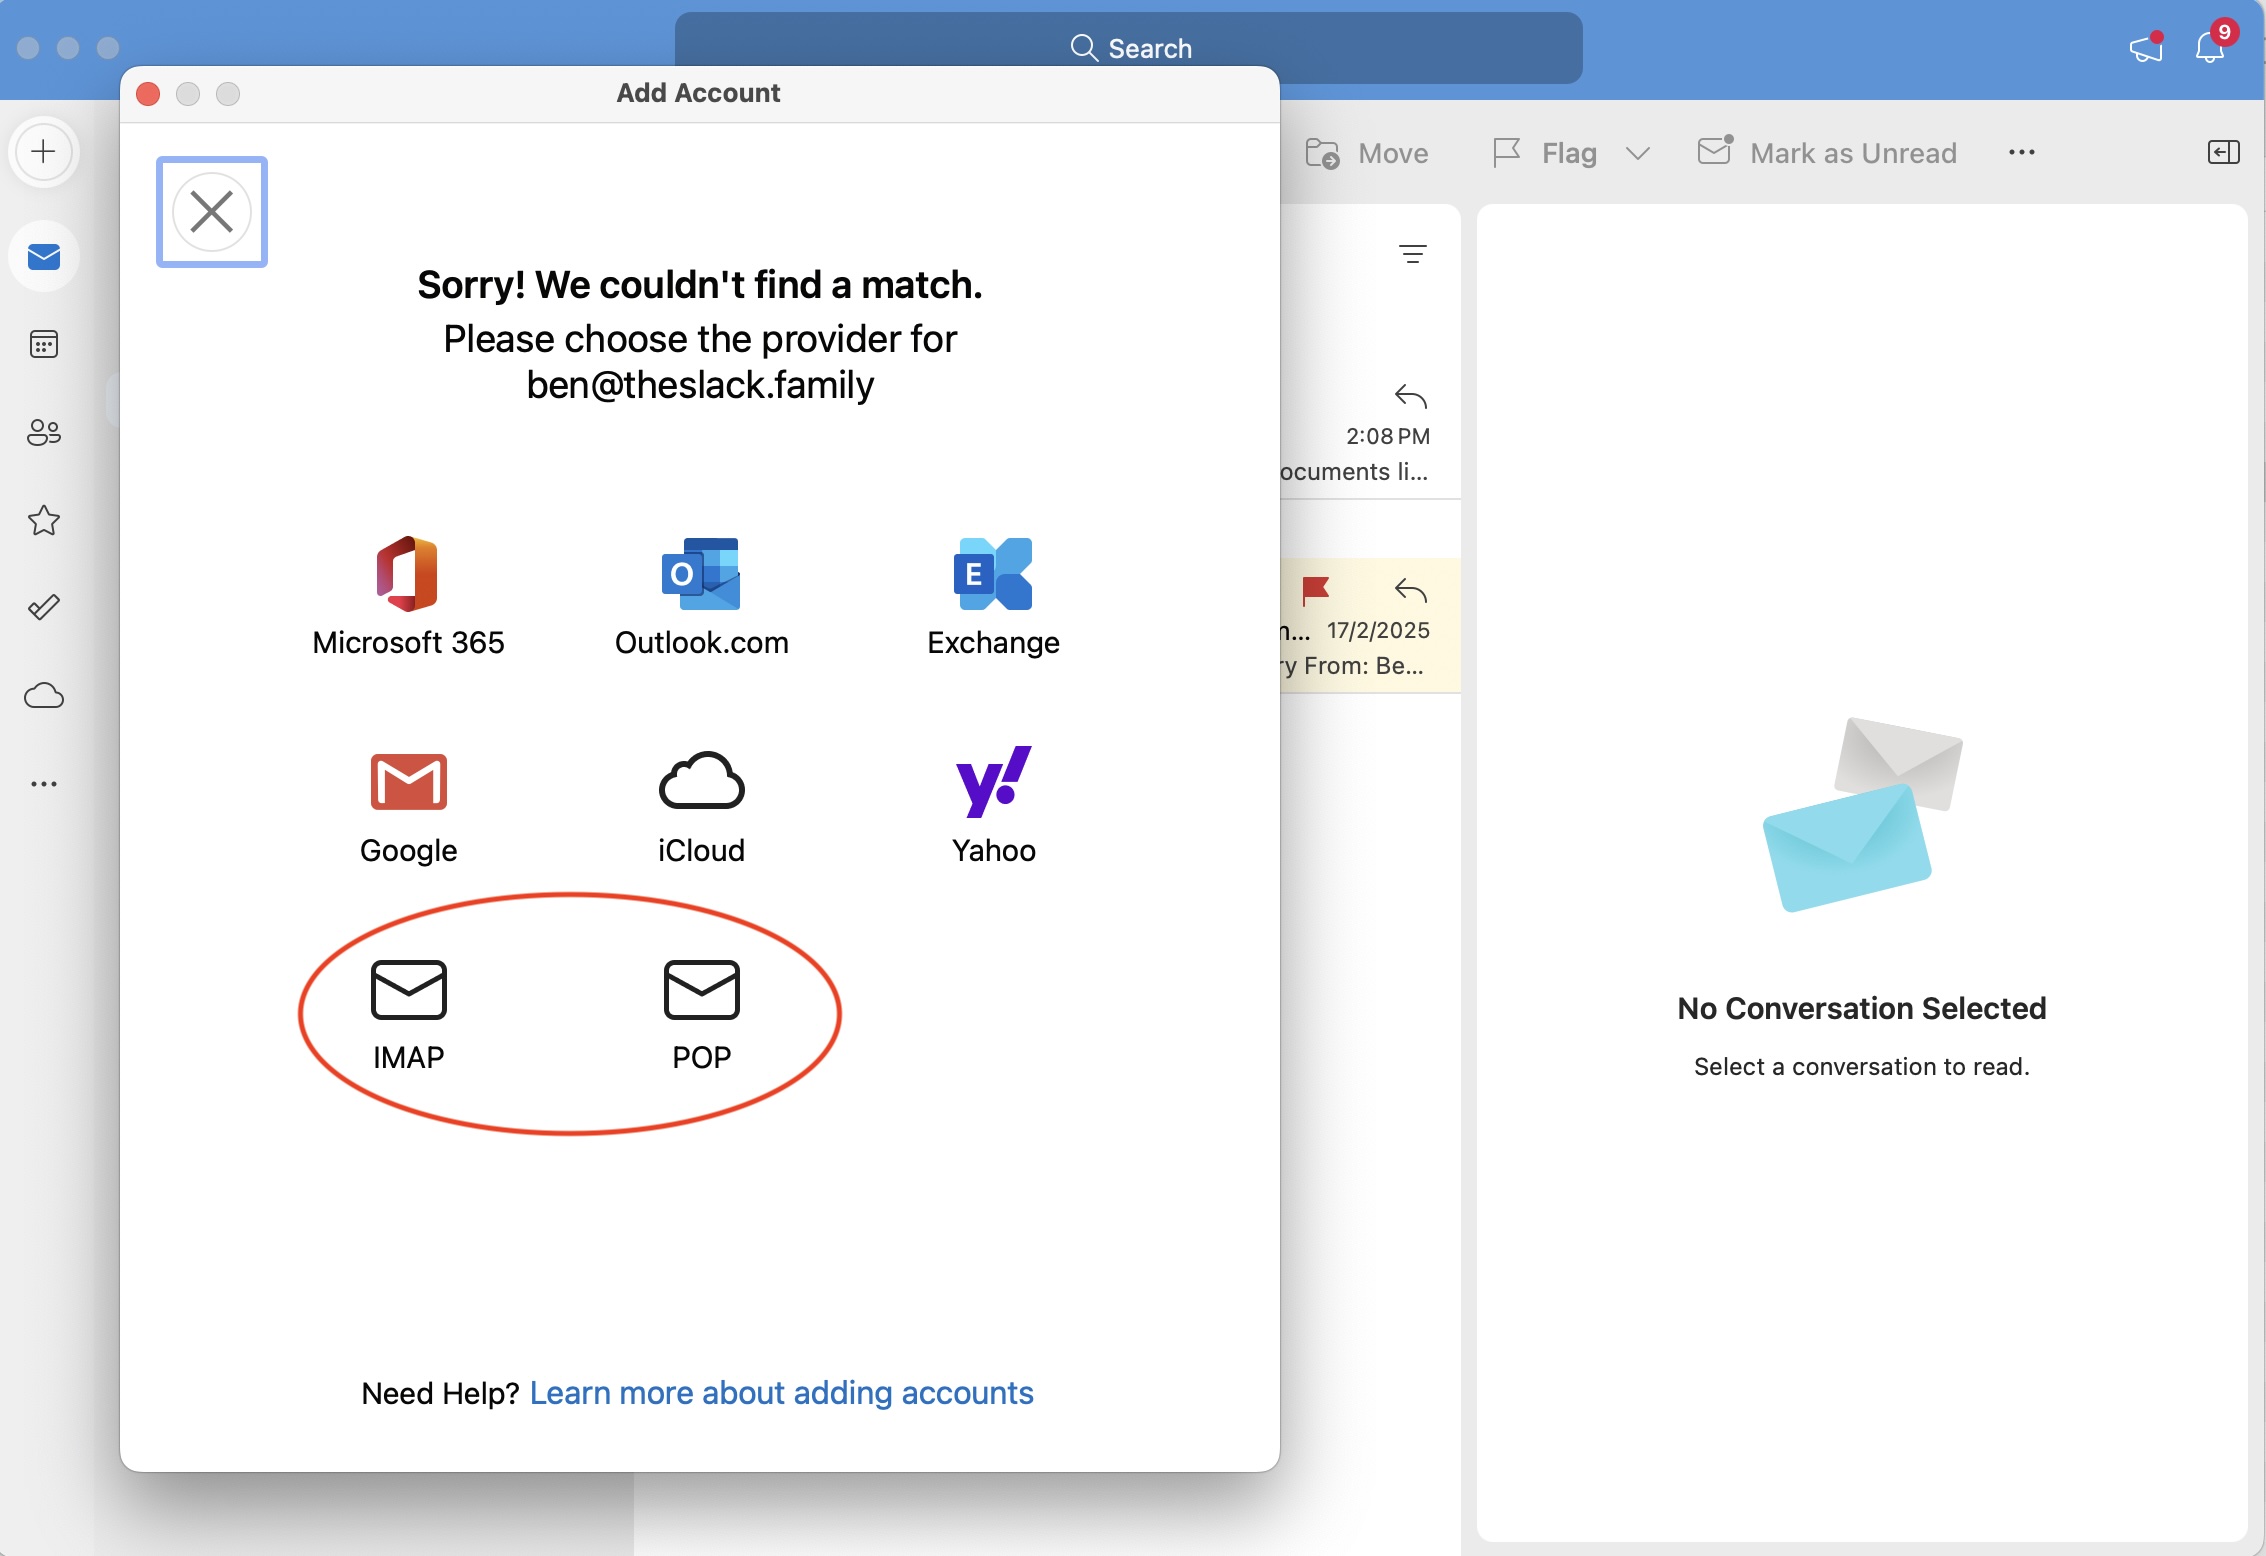Screen dimensions: 2266x1556
Task: Click Mark as Unread in toolbar
Action: click(1827, 153)
